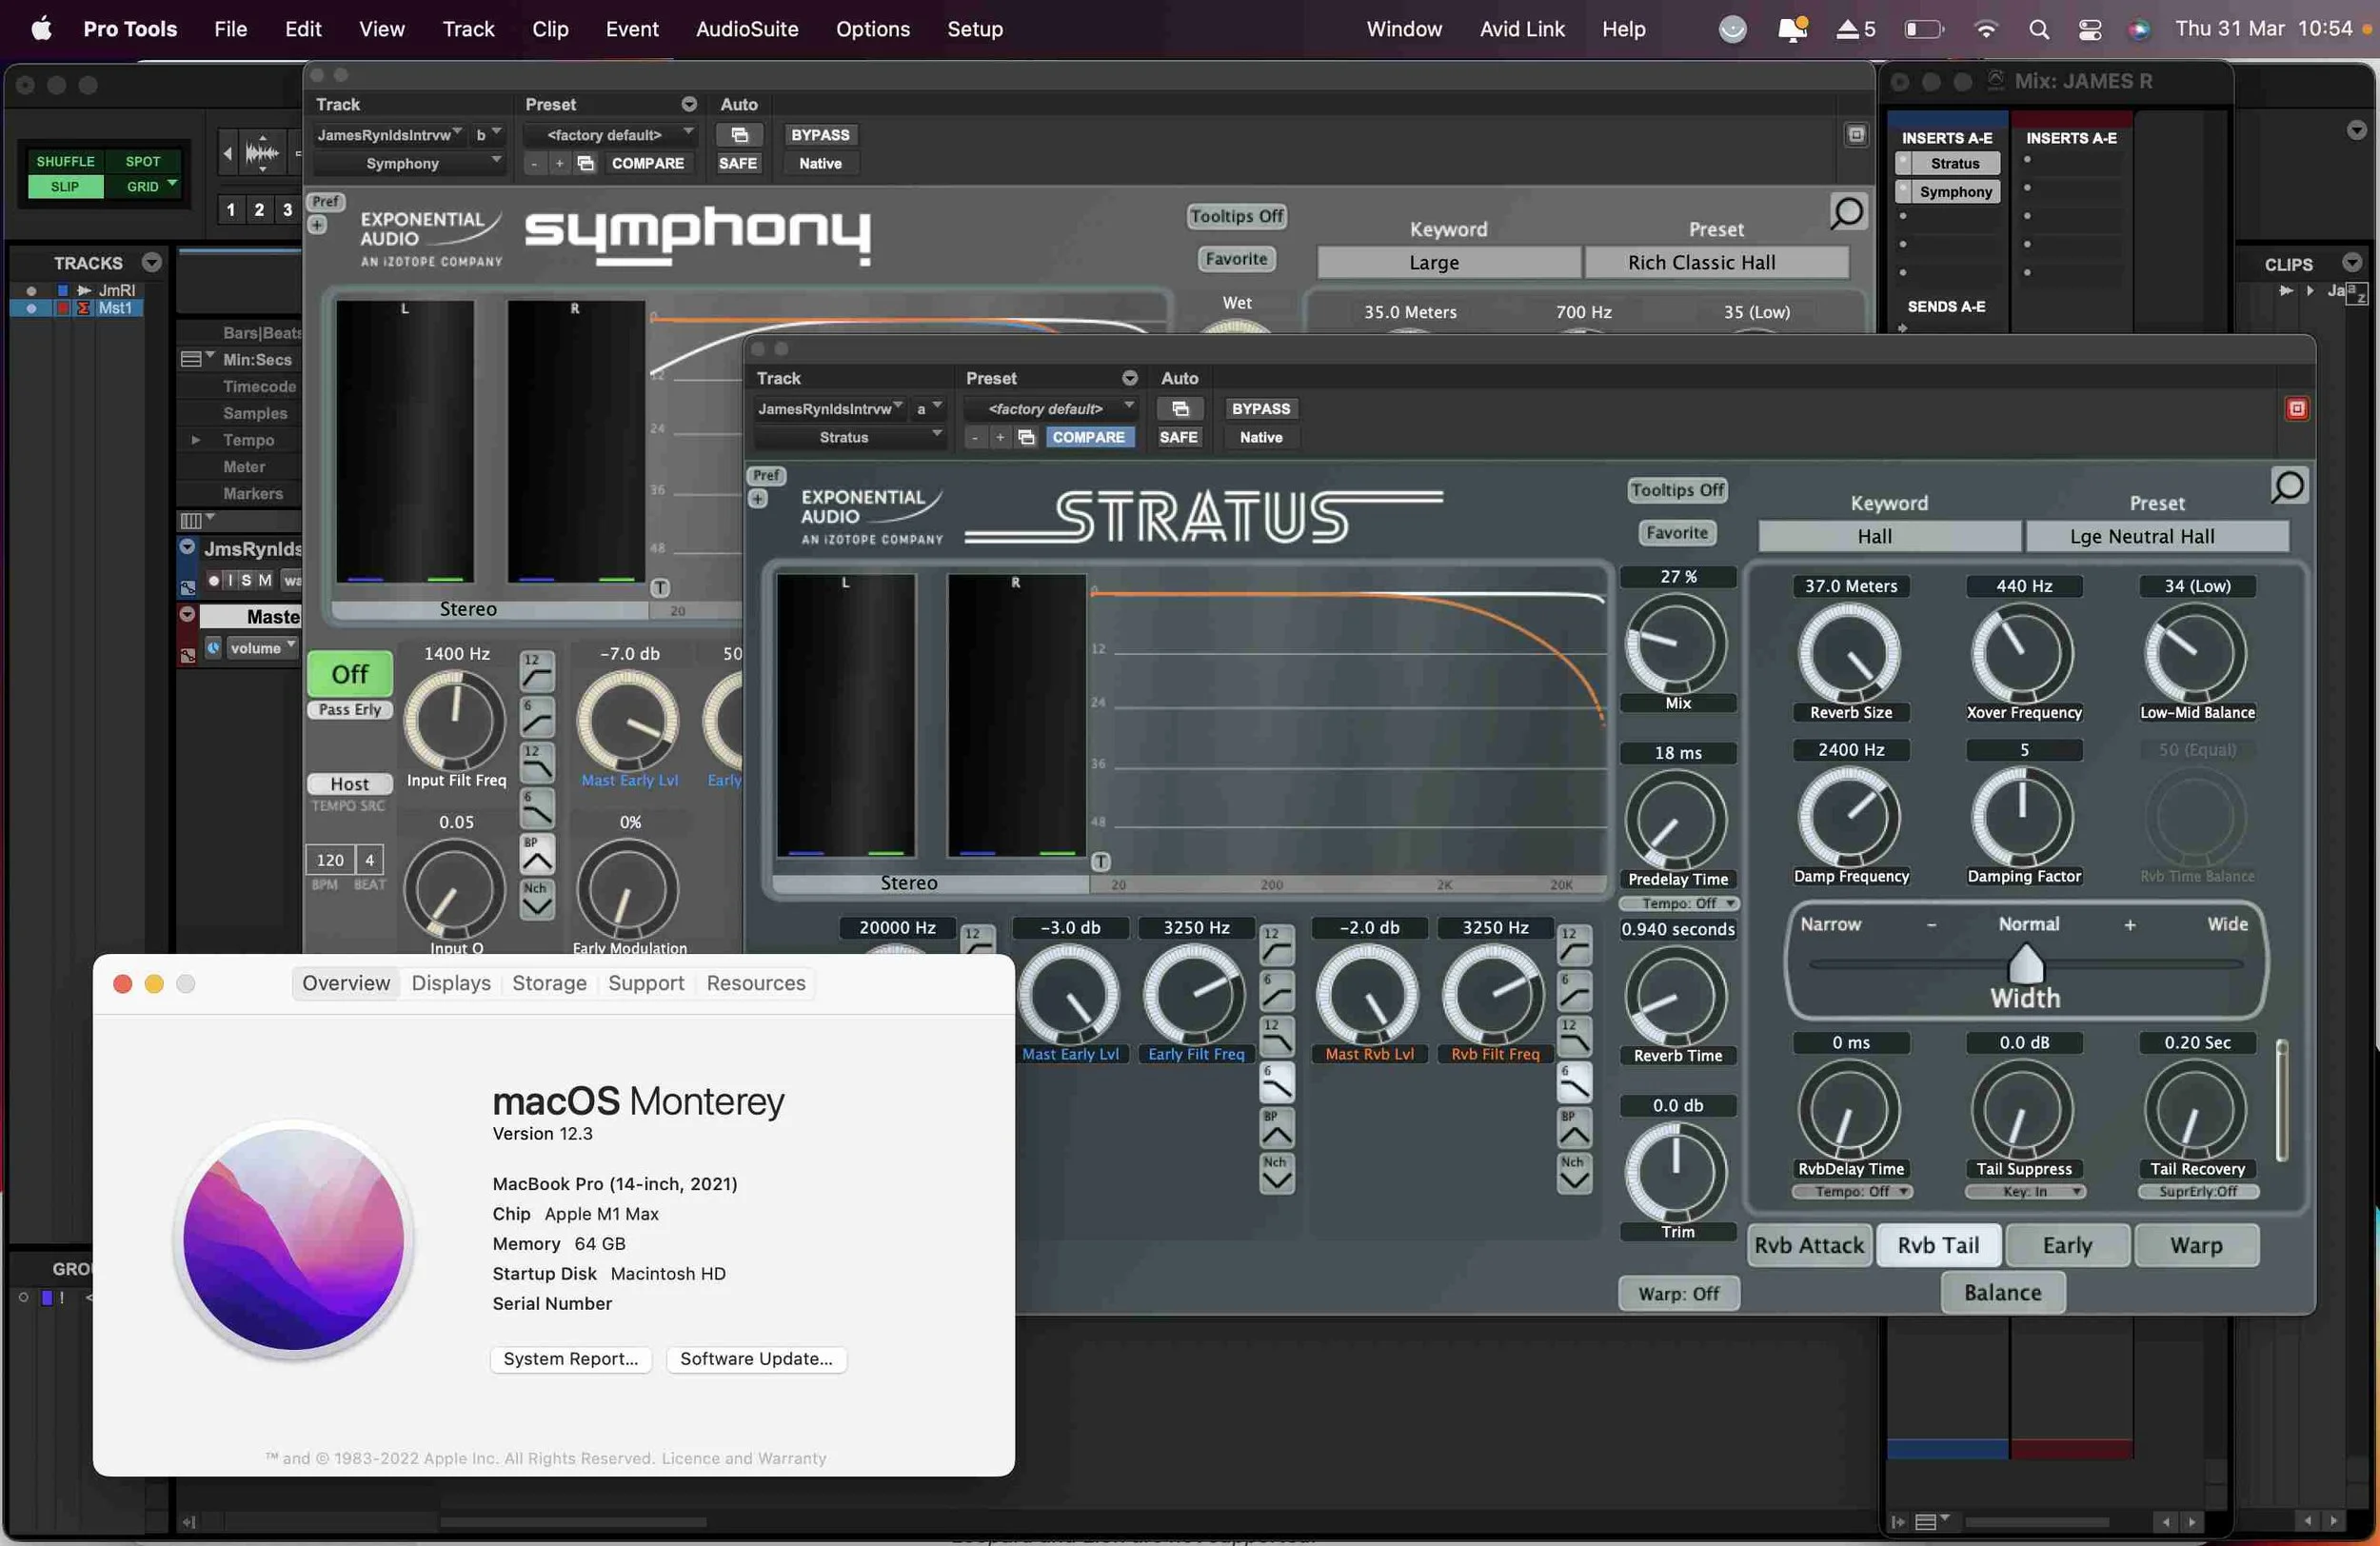Select the bandpass BP filter shape icon in Symphony

point(536,855)
